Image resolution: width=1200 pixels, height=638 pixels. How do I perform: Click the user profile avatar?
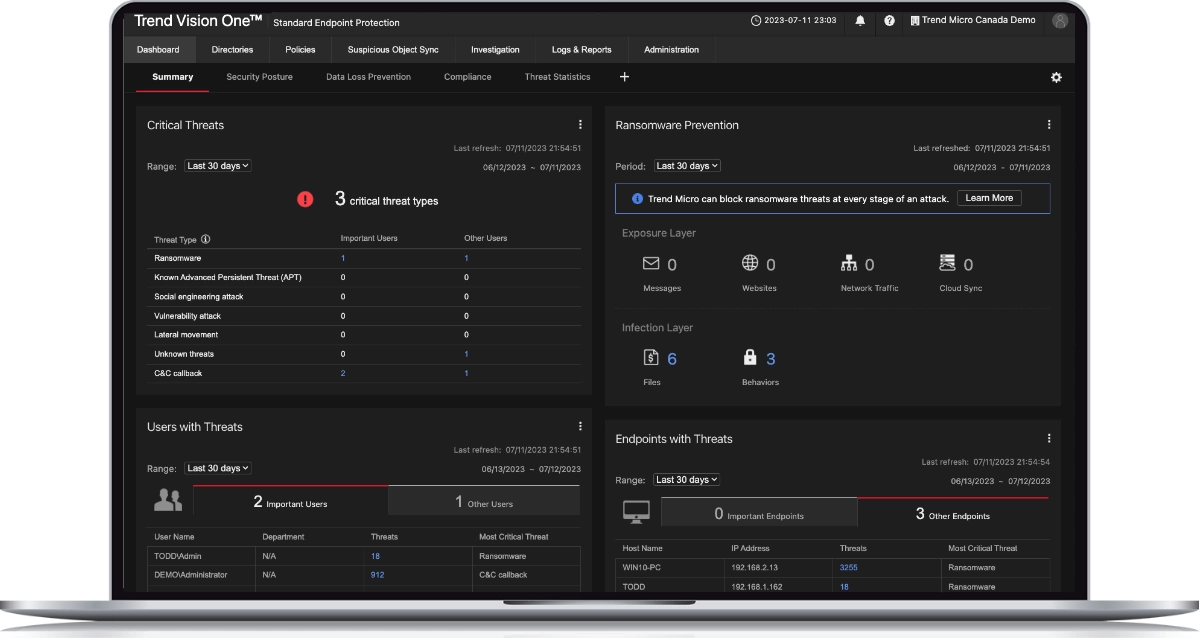coord(1059,21)
